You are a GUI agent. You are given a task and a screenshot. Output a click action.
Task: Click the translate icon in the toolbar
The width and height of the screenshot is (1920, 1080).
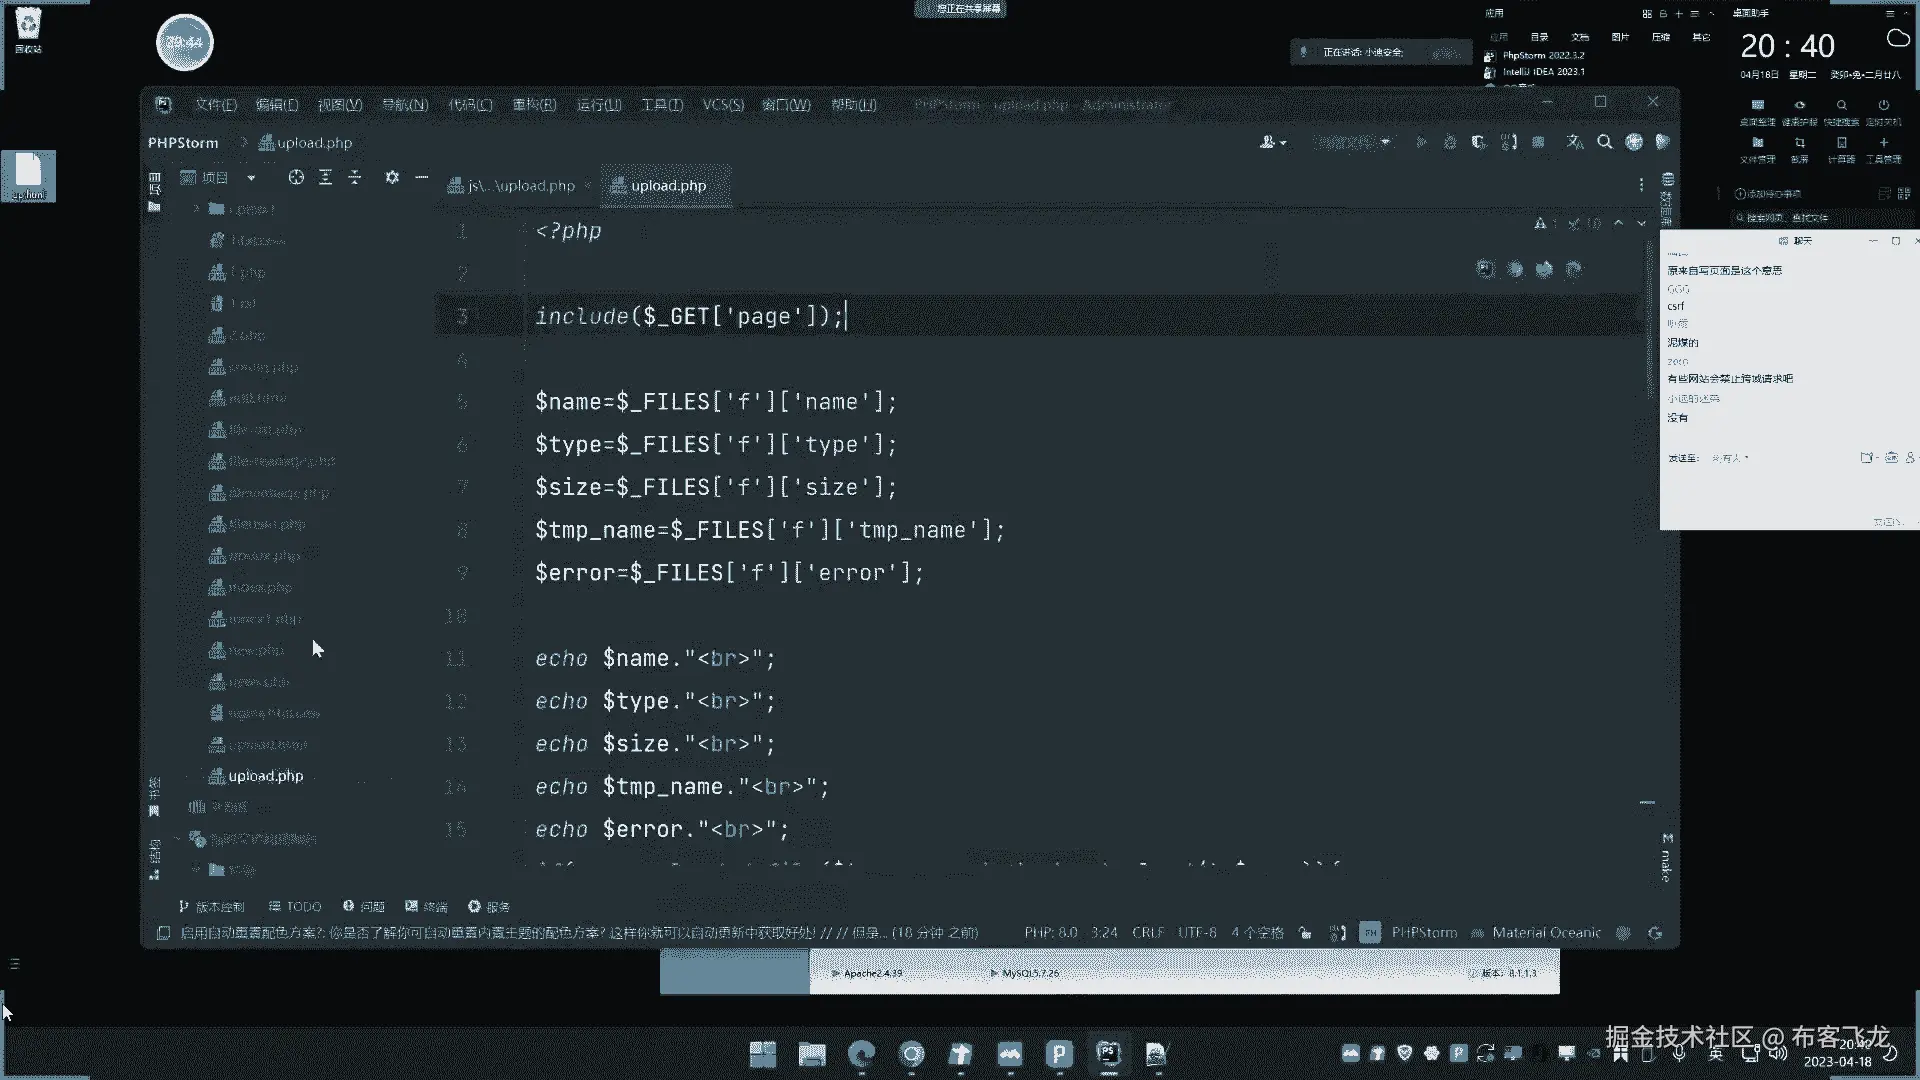pyautogui.click(x=1574, y=142)
